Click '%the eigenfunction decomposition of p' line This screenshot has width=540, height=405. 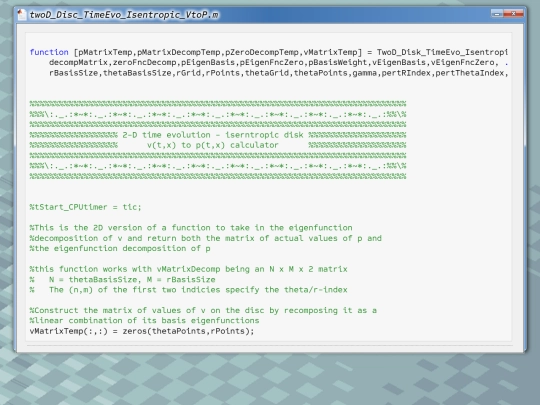click(120, 248)
